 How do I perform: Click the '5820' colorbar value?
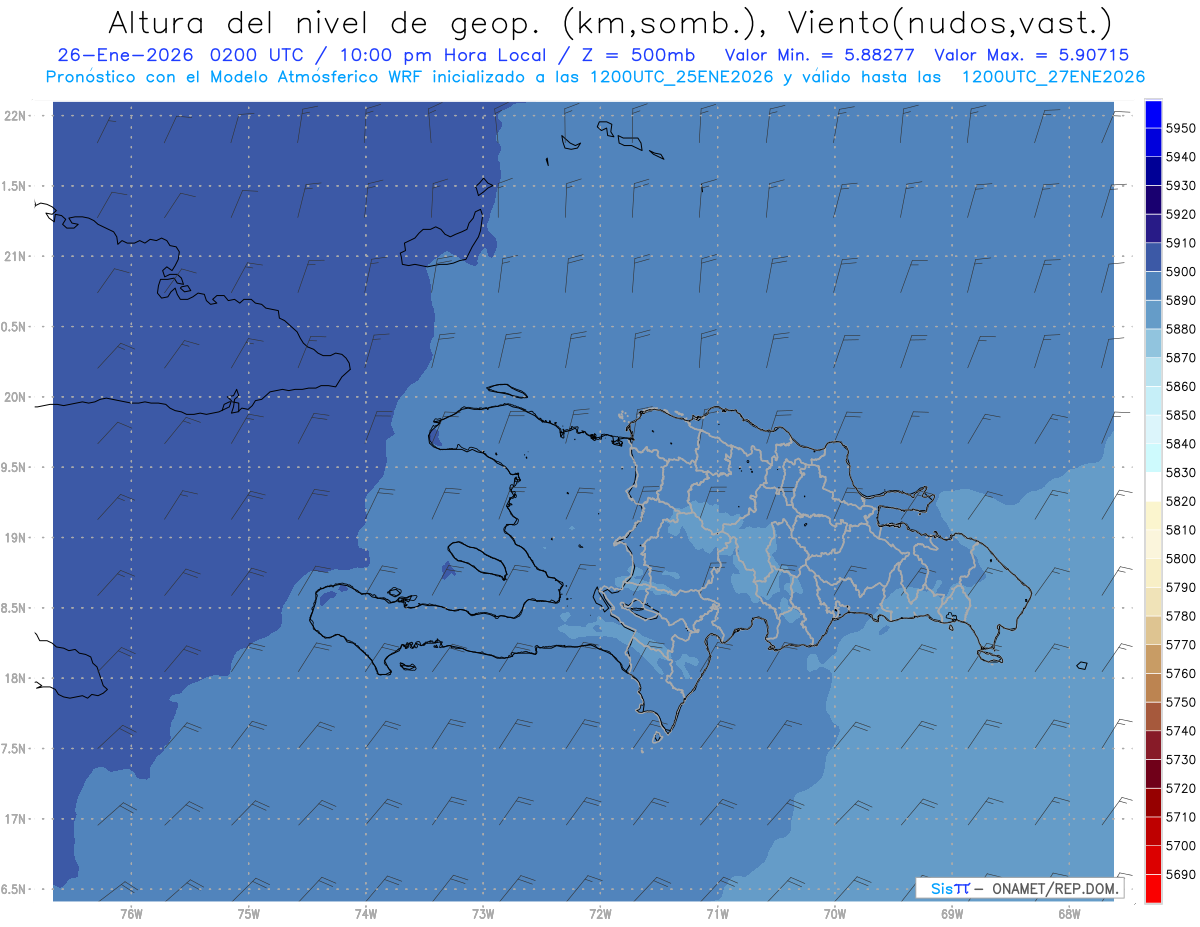tap(1180, 501)
